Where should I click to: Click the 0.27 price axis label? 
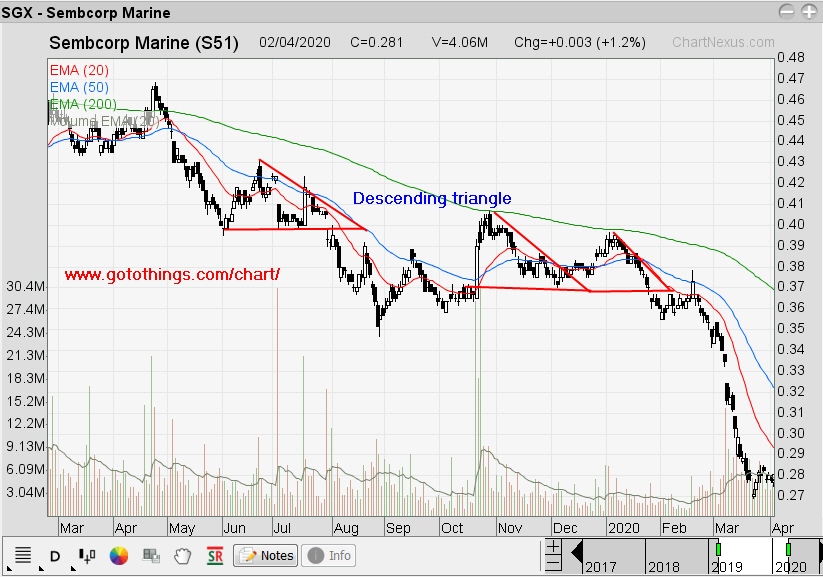pos(790,495)
